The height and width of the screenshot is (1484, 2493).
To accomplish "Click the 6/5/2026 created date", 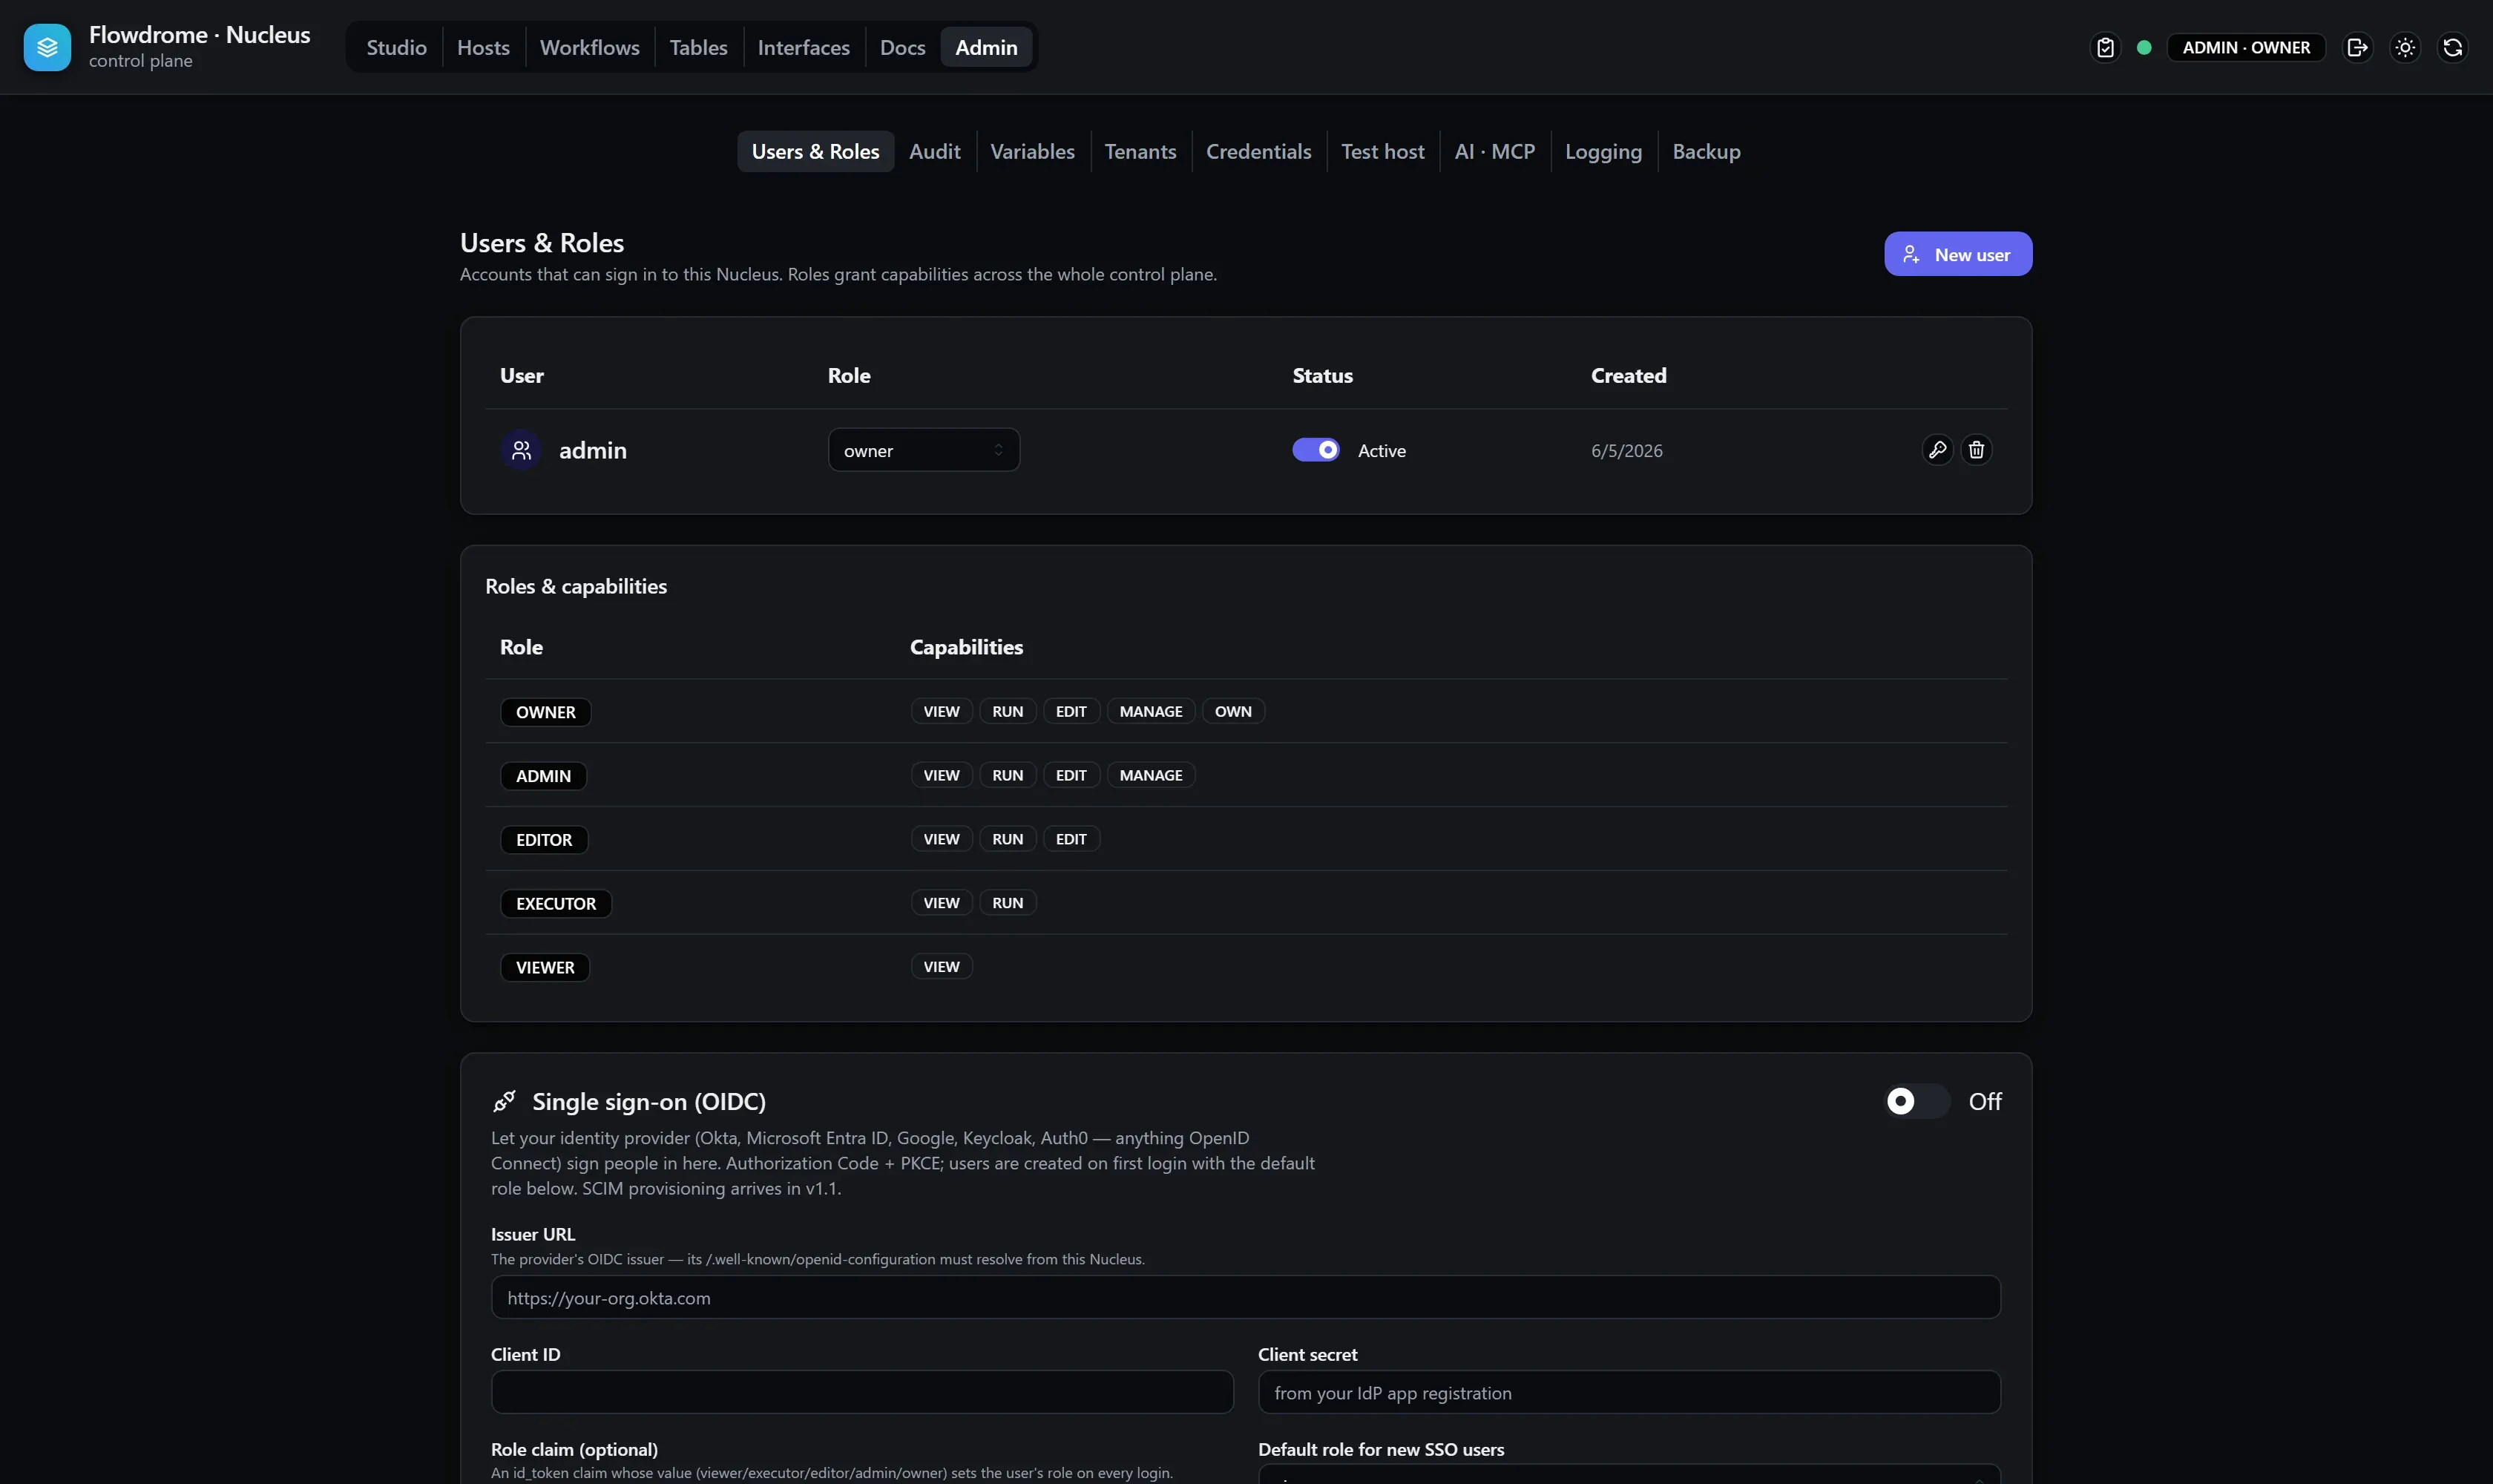I will pyautogui.click(x=1626, y=451).
